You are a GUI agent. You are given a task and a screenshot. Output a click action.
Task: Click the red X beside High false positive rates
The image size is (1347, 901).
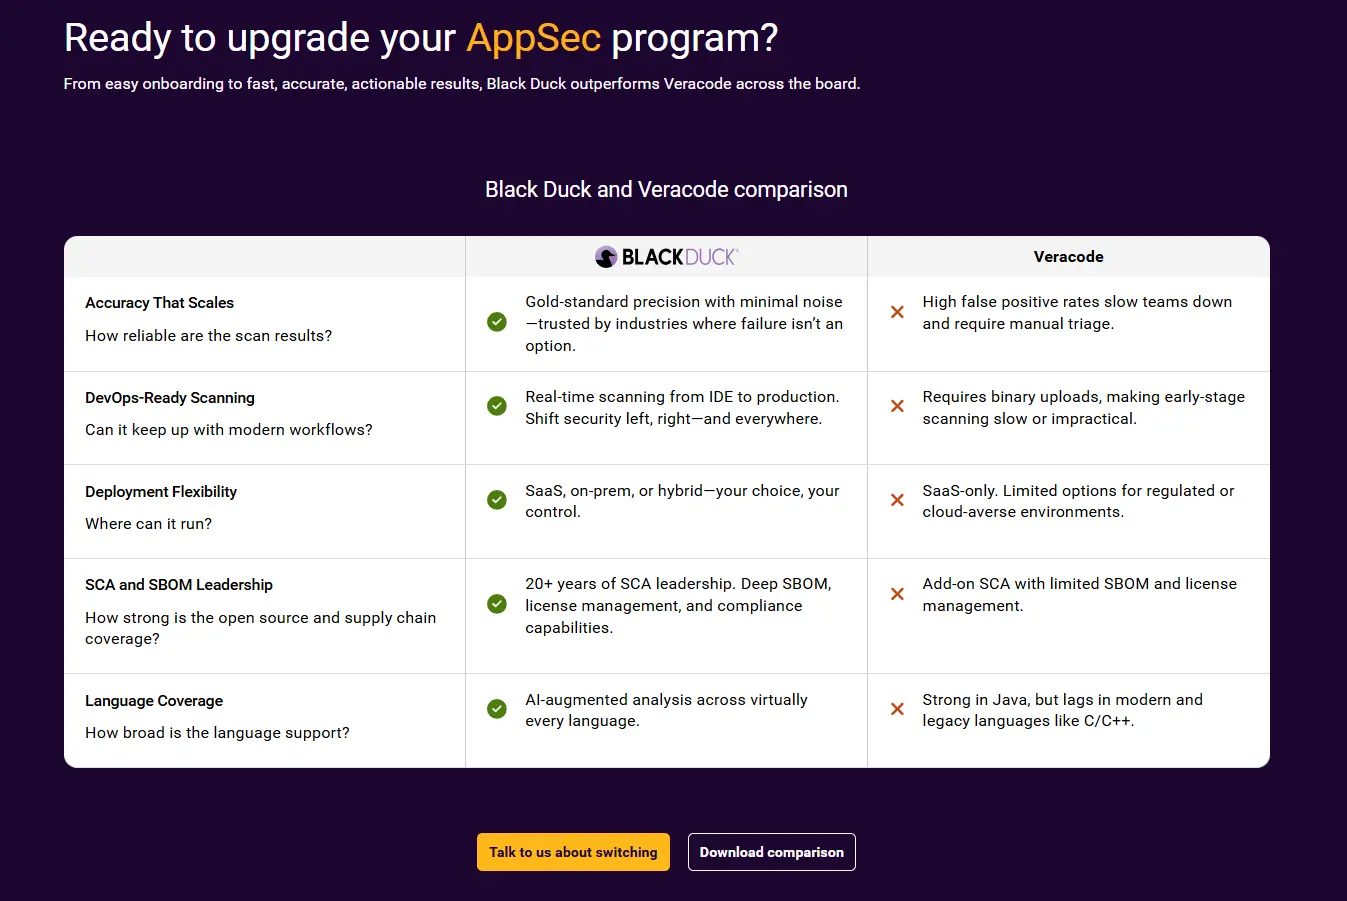(x=898, y=312)
